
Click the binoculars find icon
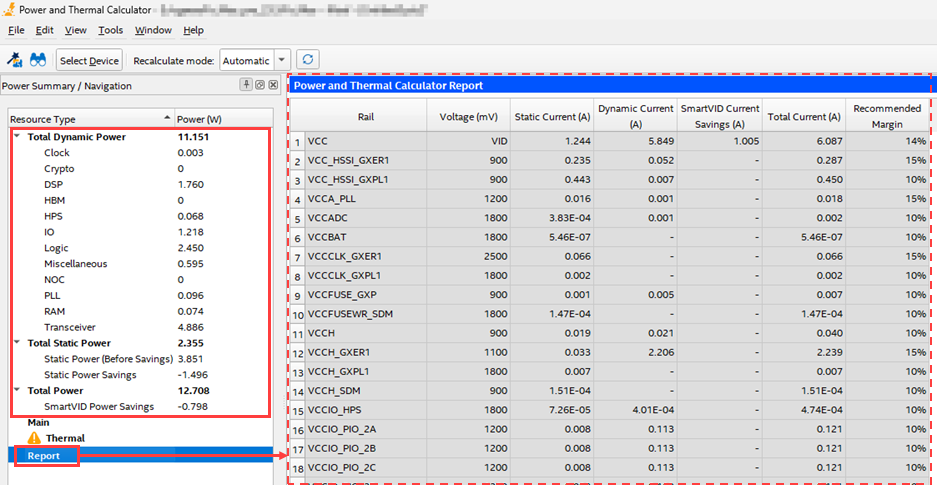pyautogui.click(x=39, y=60)
